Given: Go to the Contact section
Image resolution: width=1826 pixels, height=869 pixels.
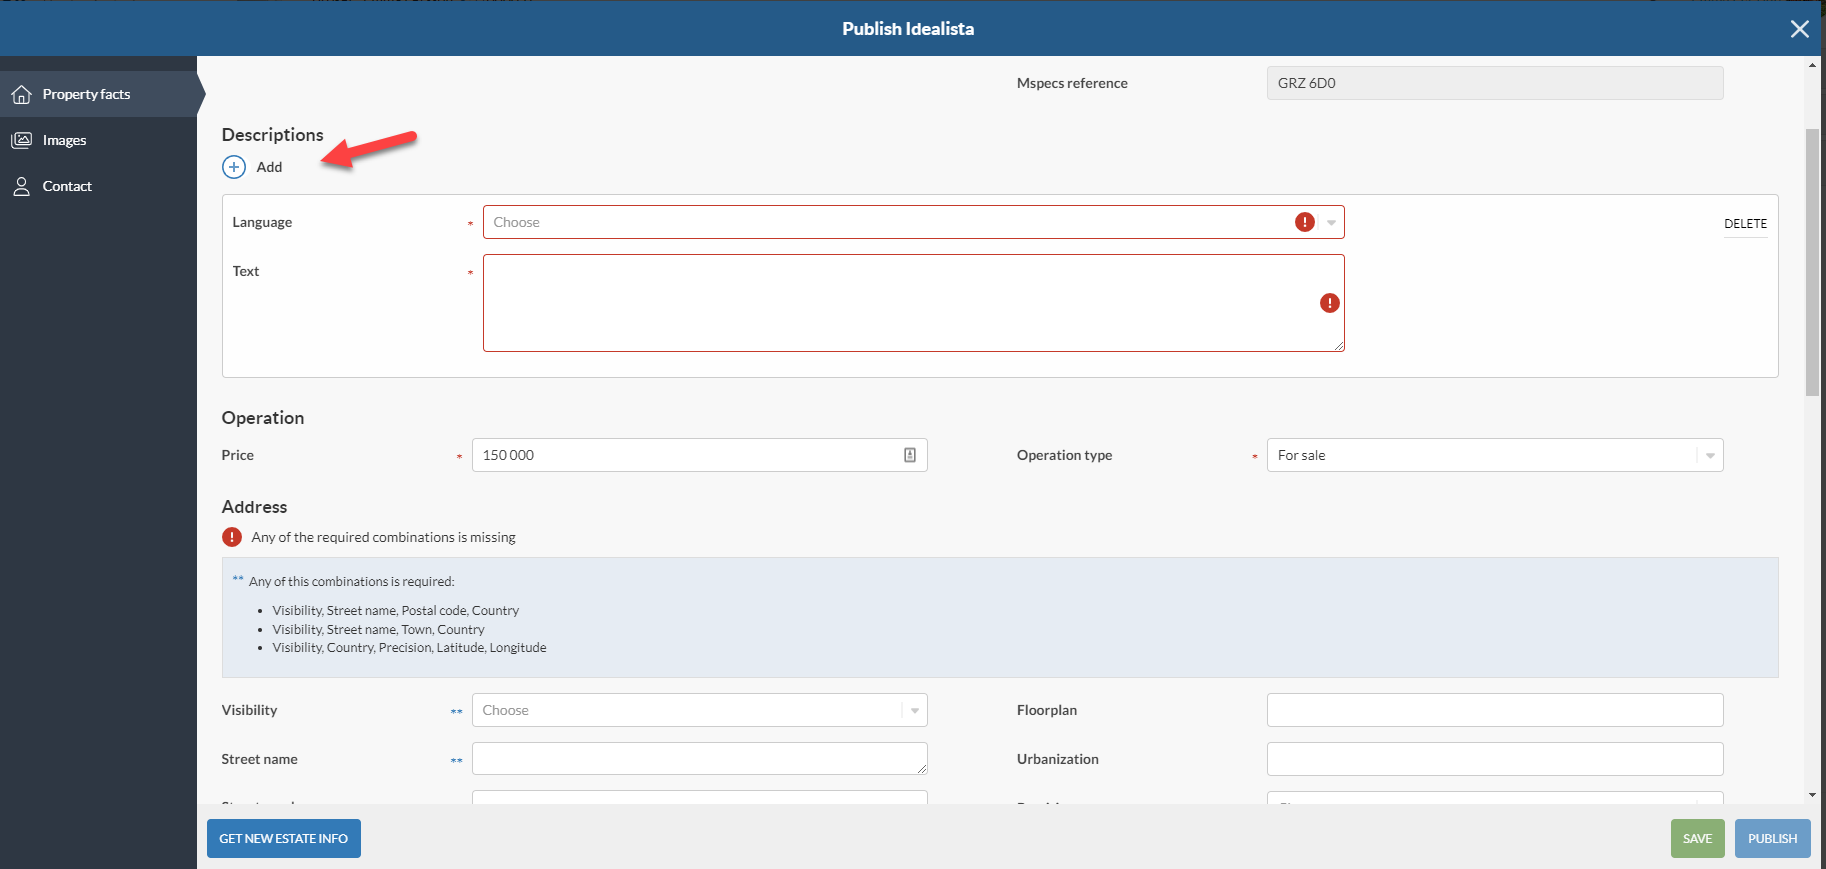Looking at the screenshot, I should pyautogui.click(x=98, y=186).
